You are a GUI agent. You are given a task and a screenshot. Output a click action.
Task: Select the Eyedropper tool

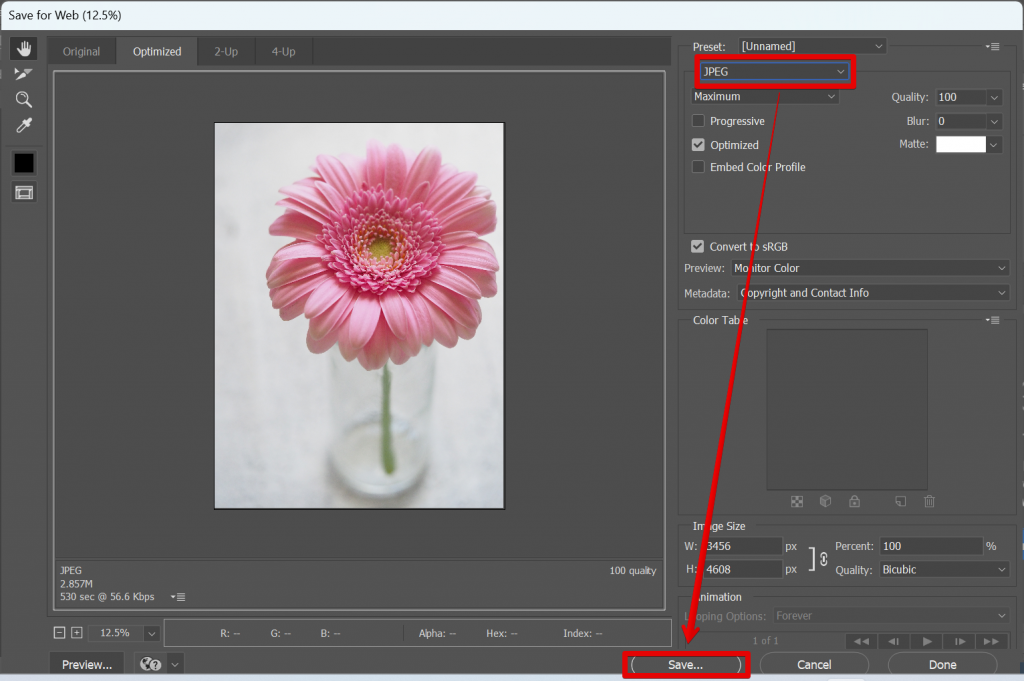tap(23, 125)
